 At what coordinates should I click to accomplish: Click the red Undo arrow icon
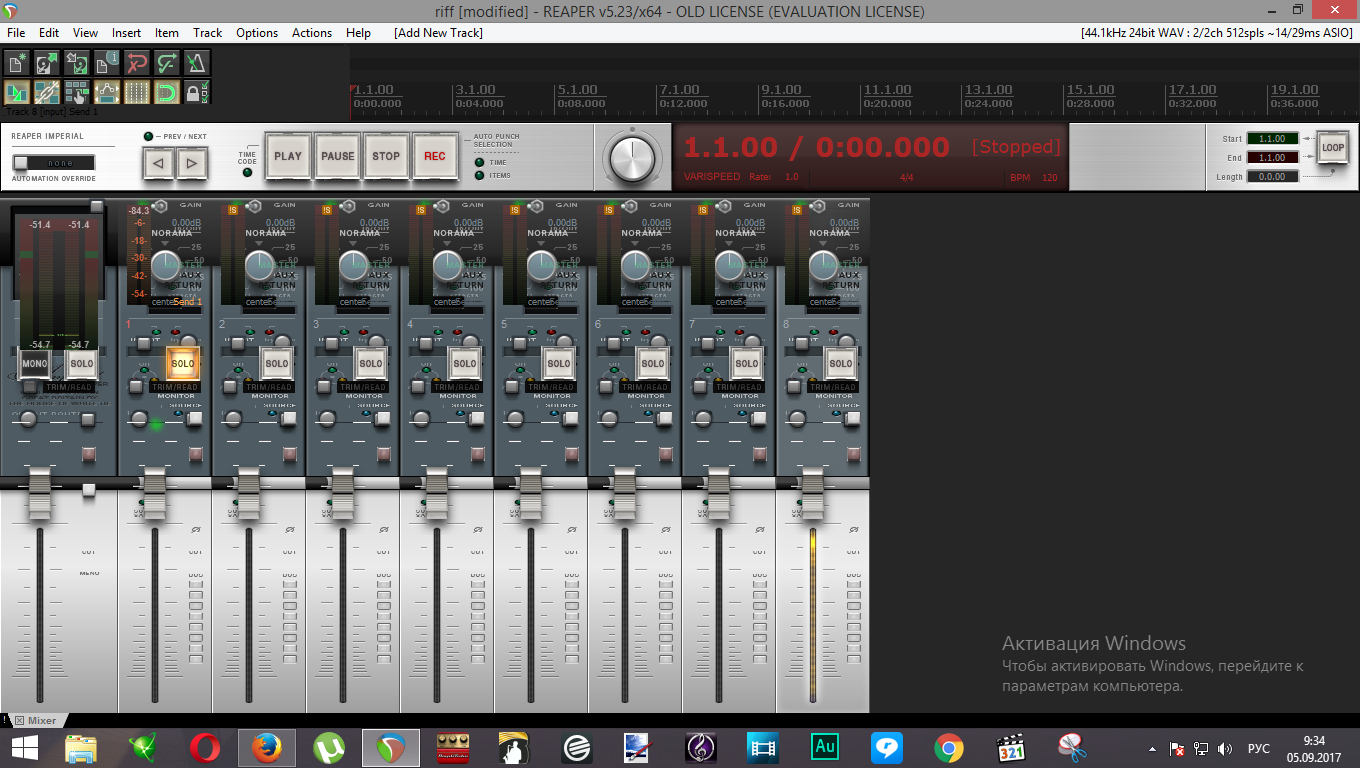tap(137, 63)
